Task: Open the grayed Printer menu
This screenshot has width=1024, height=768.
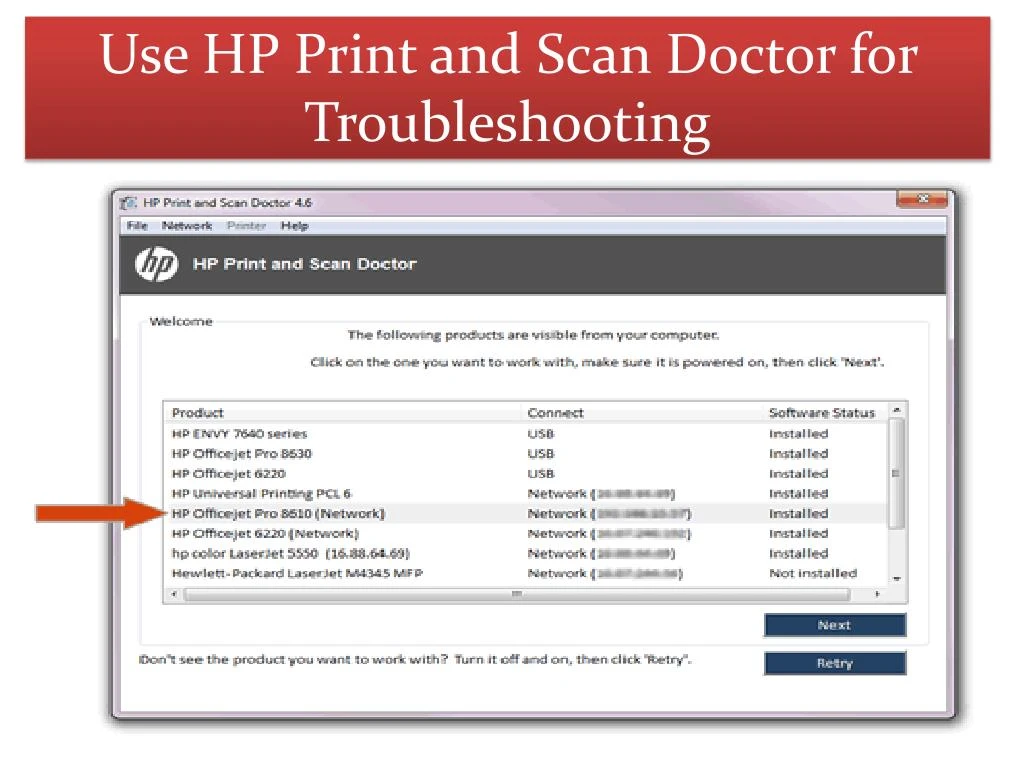Action: 246,226
